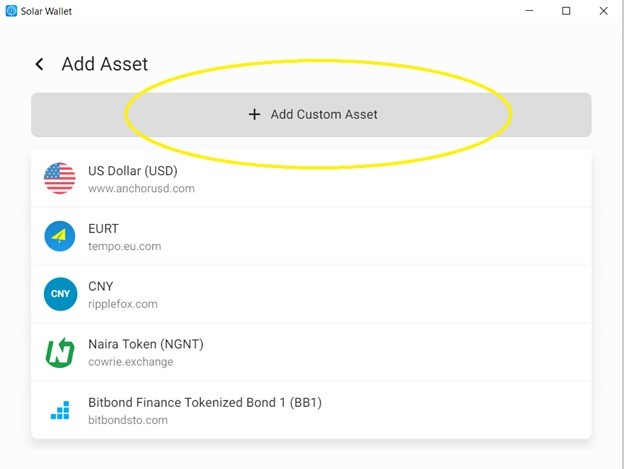Click the cowrie.exchange domain text

click(x=131, y=362)
